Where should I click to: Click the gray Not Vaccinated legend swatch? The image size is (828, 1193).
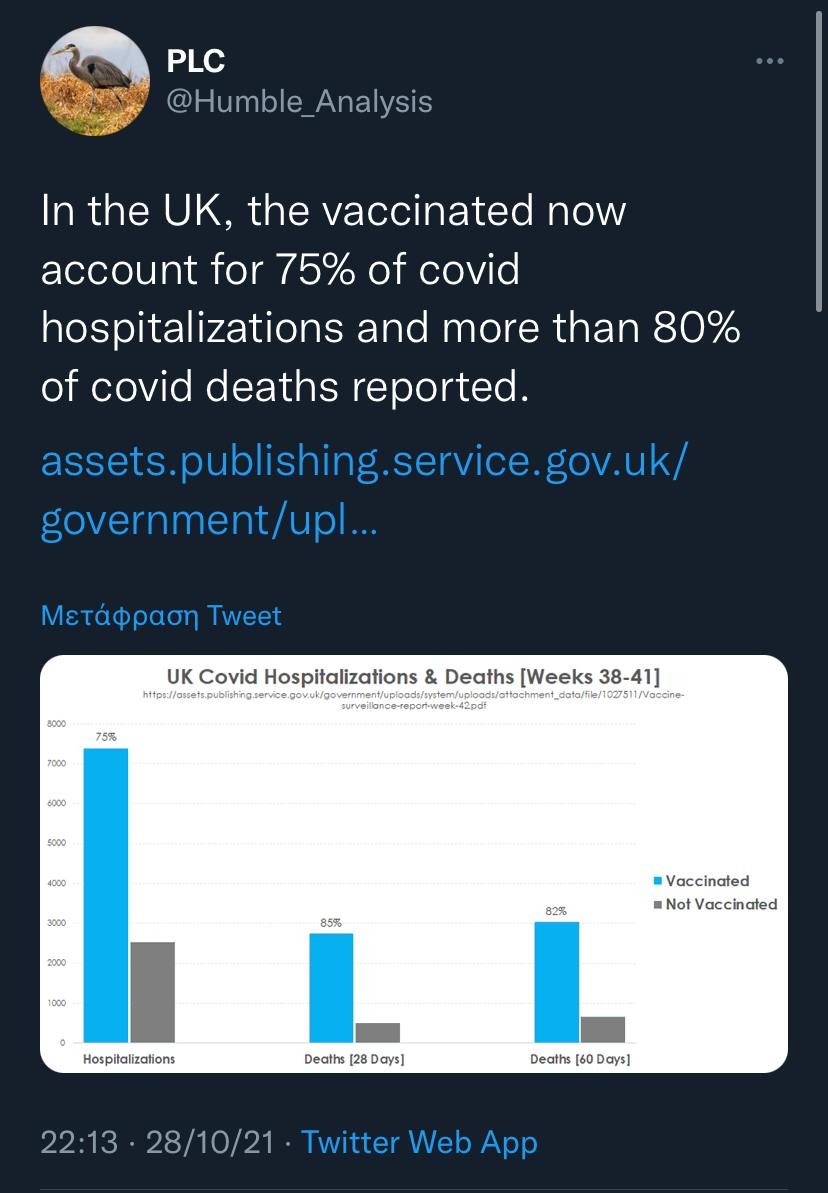pyautogui.click(x=657, y=904)
